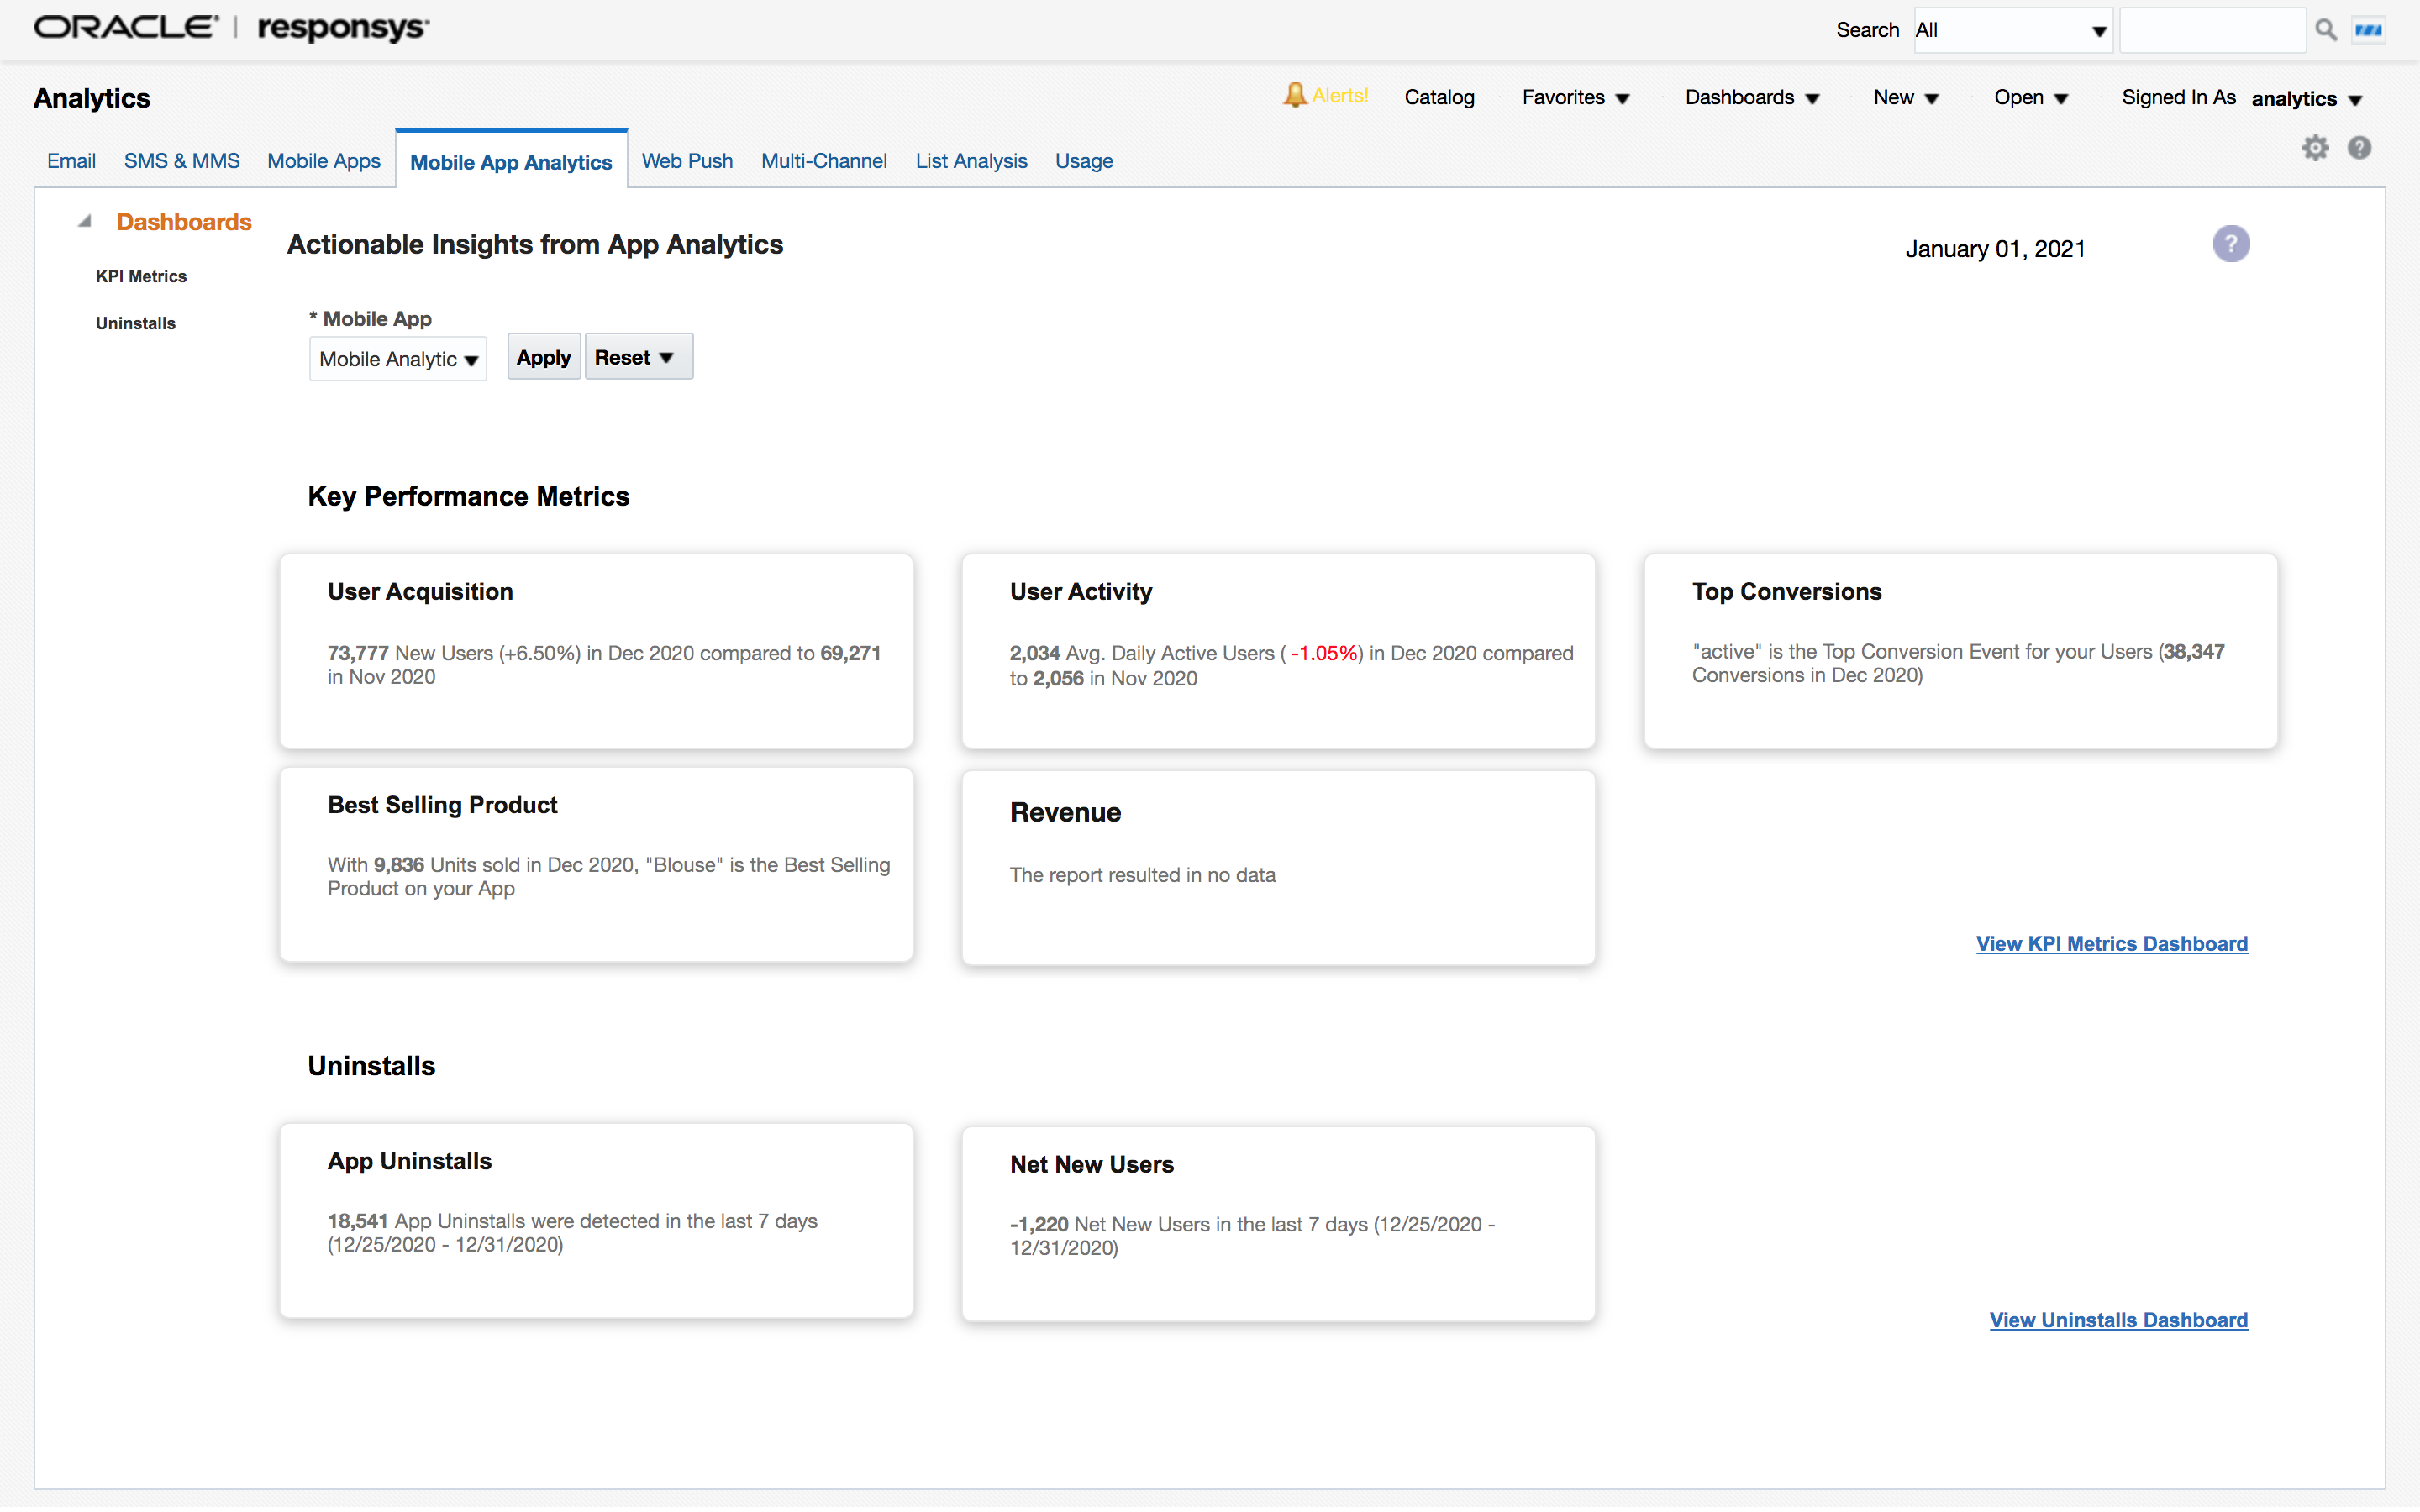
Task: Open View Uninstalls Dashboard link
Action: (2118, 1320)
